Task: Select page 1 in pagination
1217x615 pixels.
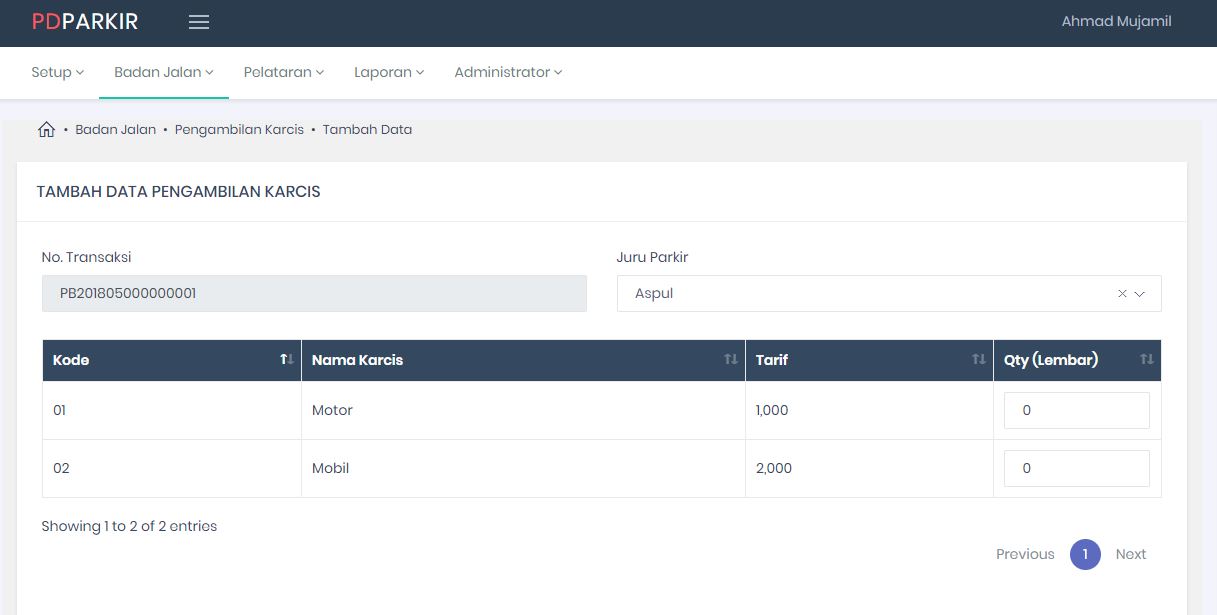Action: tap(1085, 554)
